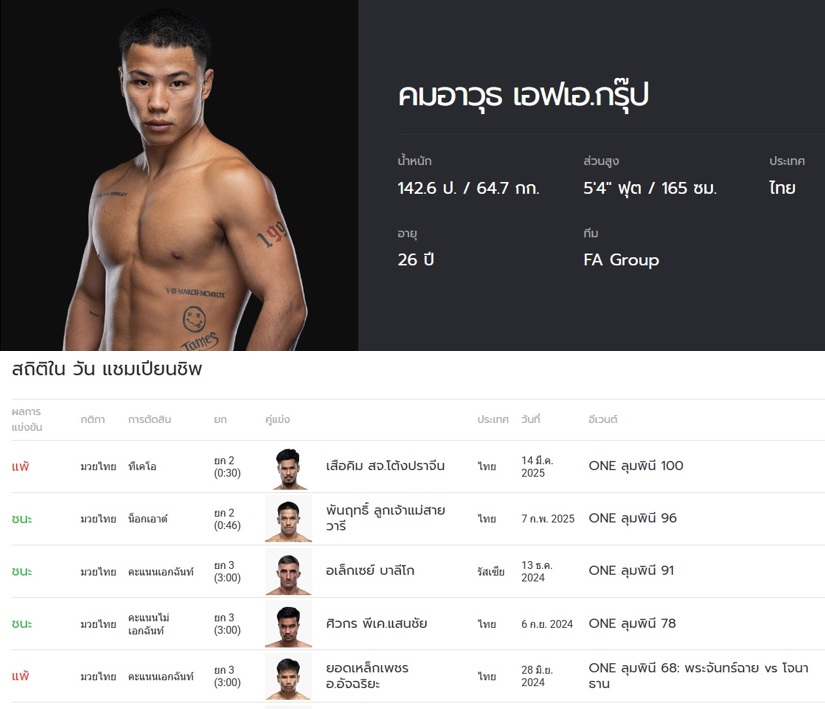
Task: Click opponent thumbnail for พันฤทธิ์ ลูกเจ้าแม่สายวารี
Action: coord(288,519)
